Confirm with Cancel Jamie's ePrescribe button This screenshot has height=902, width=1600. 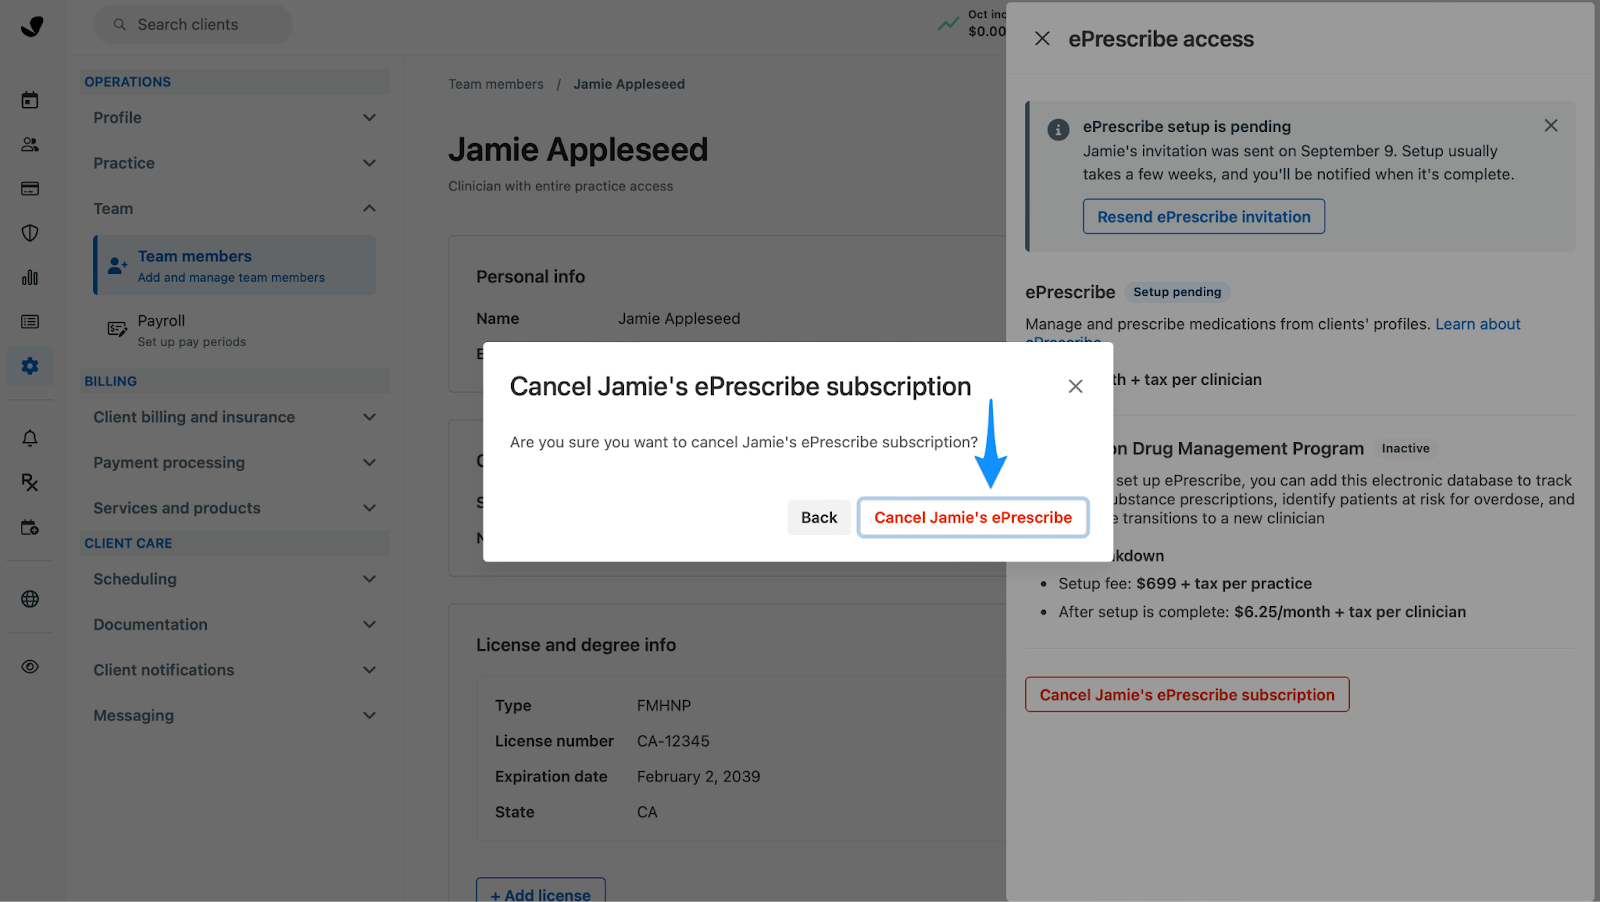pyautogui.click(x=973, y=517)
